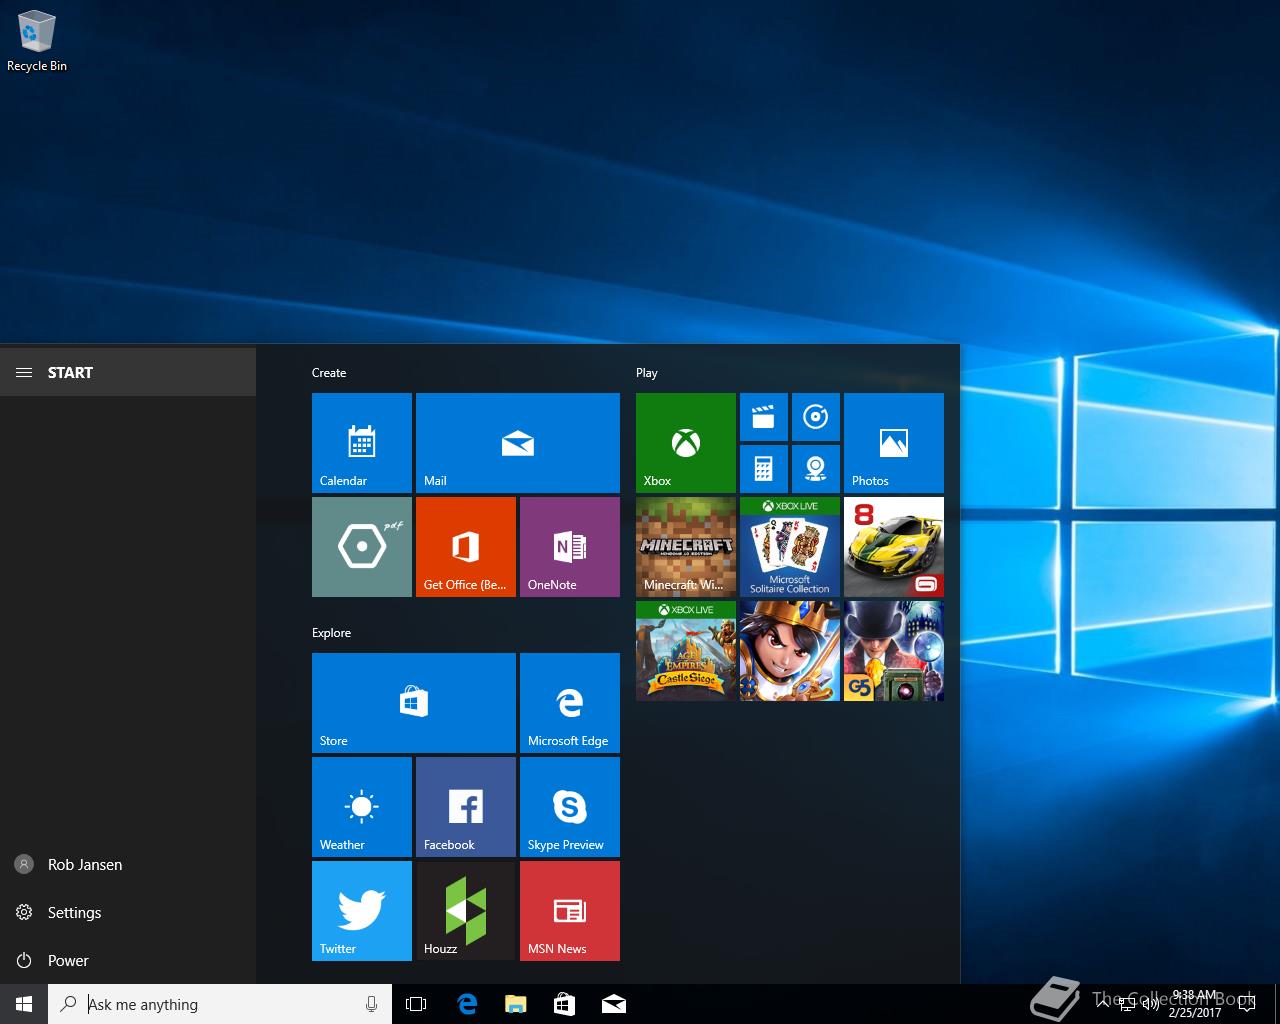Launch the Microsoft Edge tile
This screenshot has height=1024, width=1280.
570,703
